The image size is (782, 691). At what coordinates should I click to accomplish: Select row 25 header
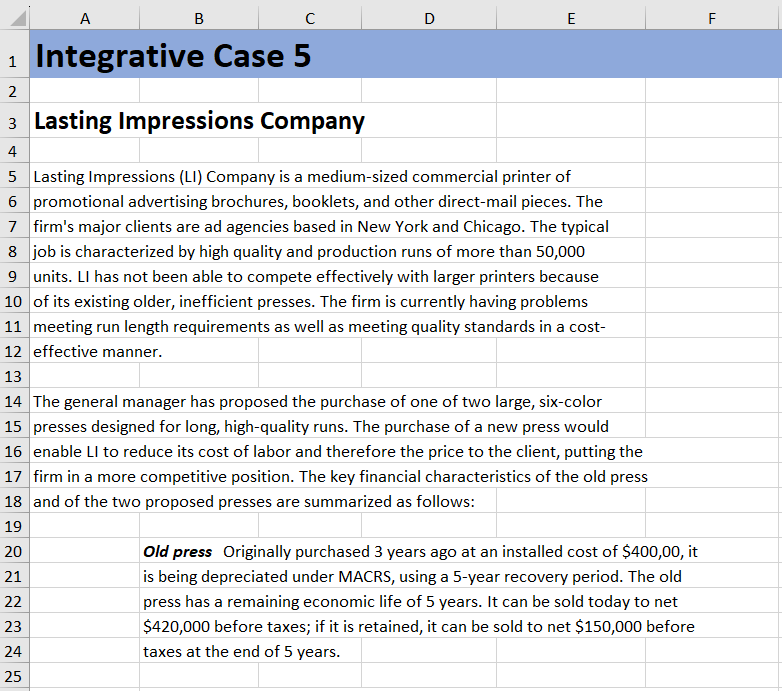coord(14,676)
